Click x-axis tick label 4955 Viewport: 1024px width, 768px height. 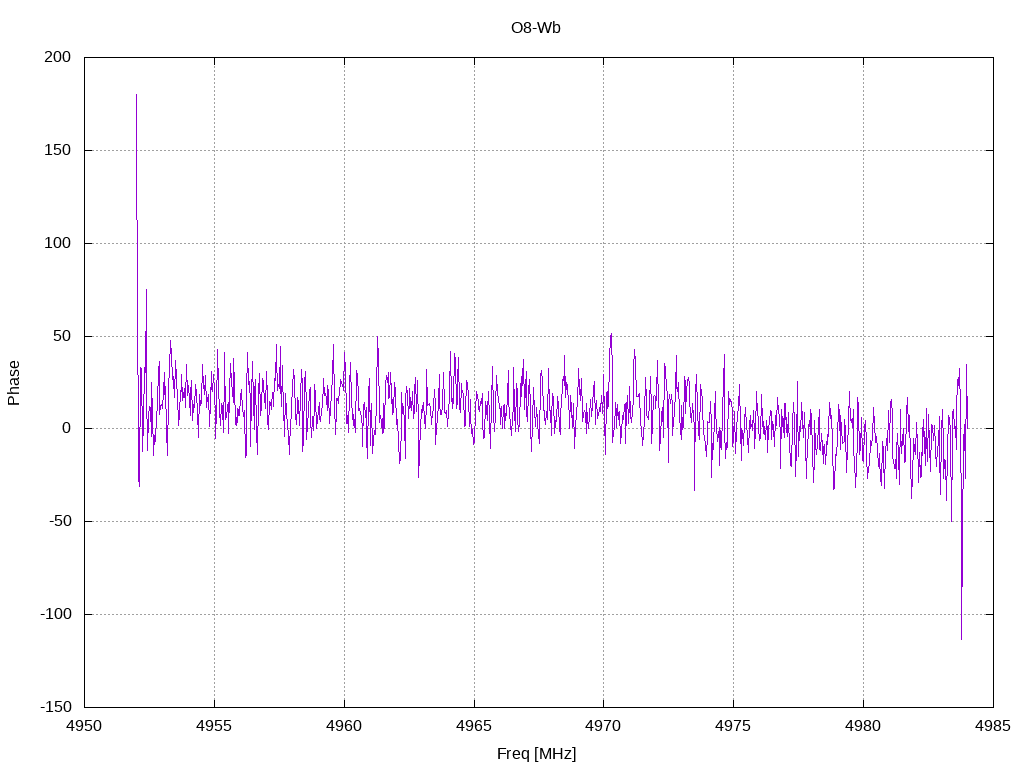[x=214, y=726]
